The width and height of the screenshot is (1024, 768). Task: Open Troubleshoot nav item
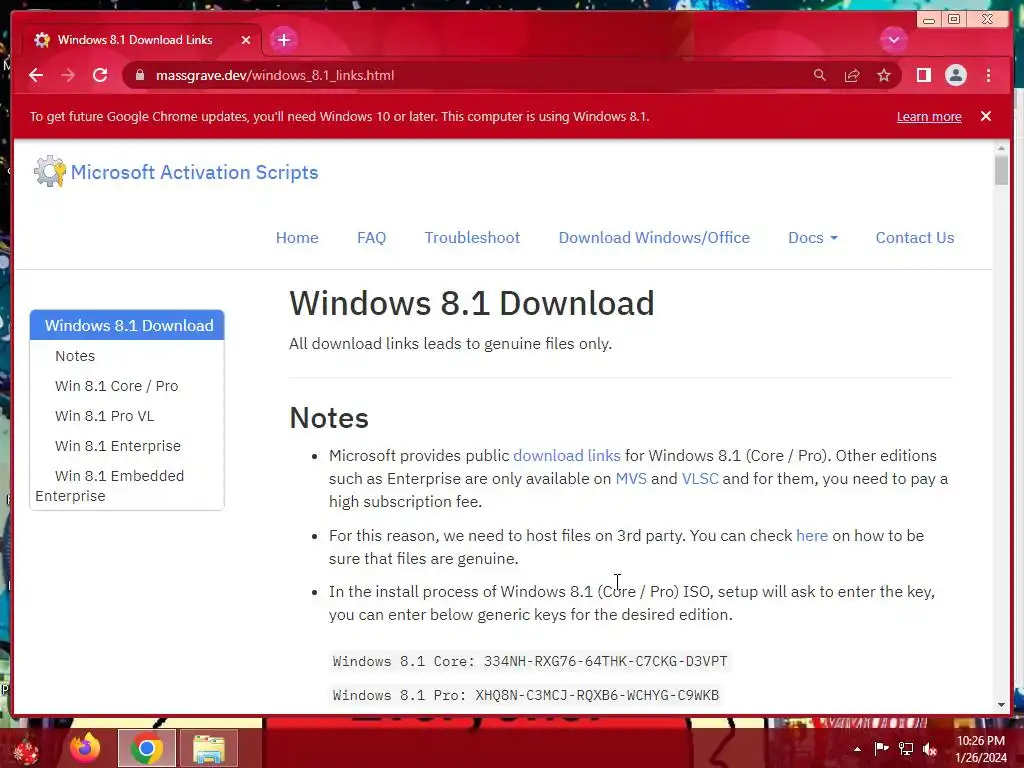(472, 238)
